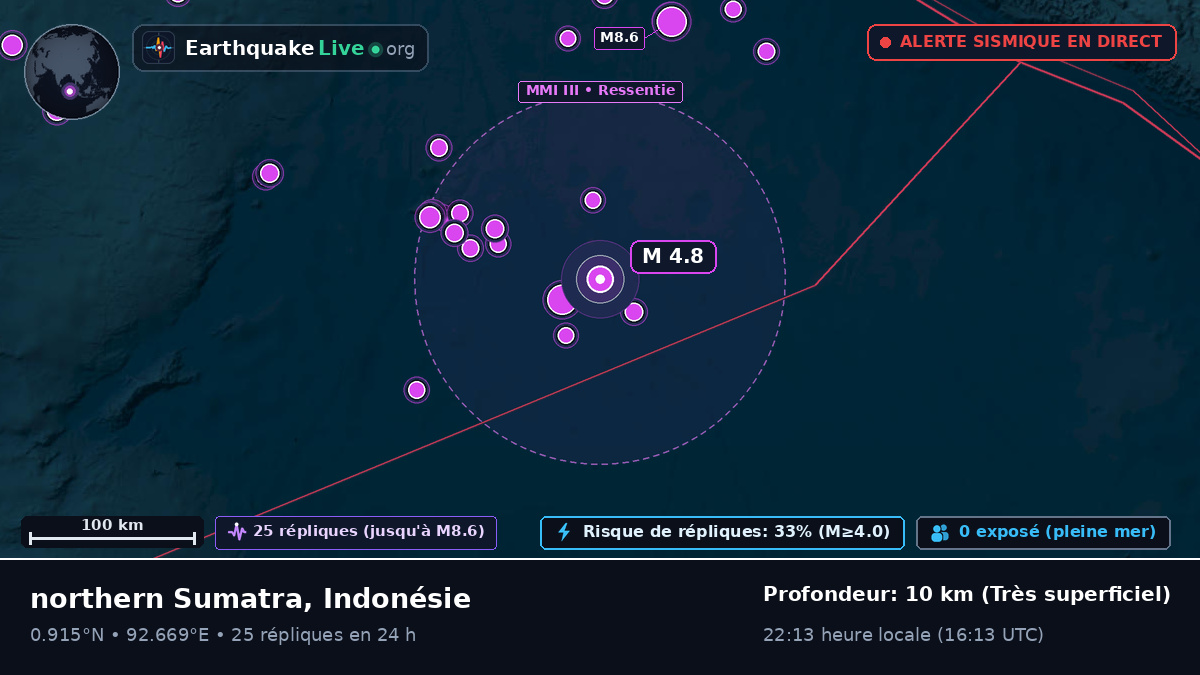Click the 22:13 heure locale (16:13 UTC) time
This screenshot has height=675, width=1200.
click(903, 635)
